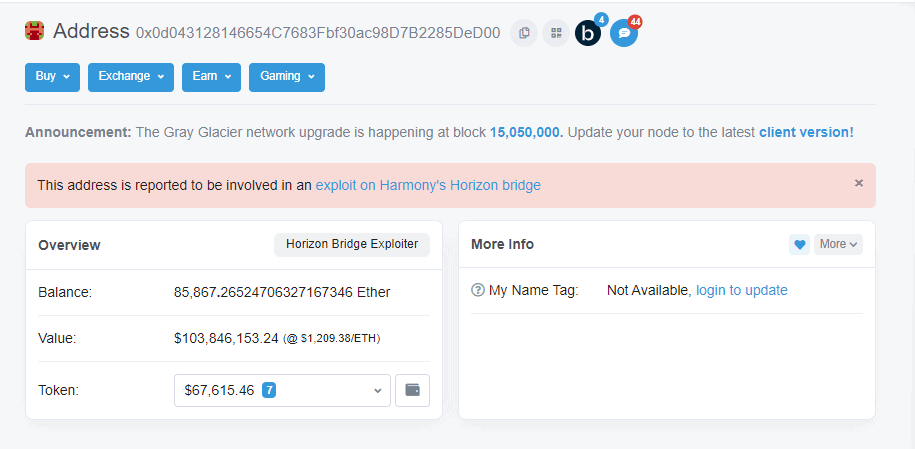Open the client version link
This screenshot has width=915, height=449.
click(x=806, y=132)
